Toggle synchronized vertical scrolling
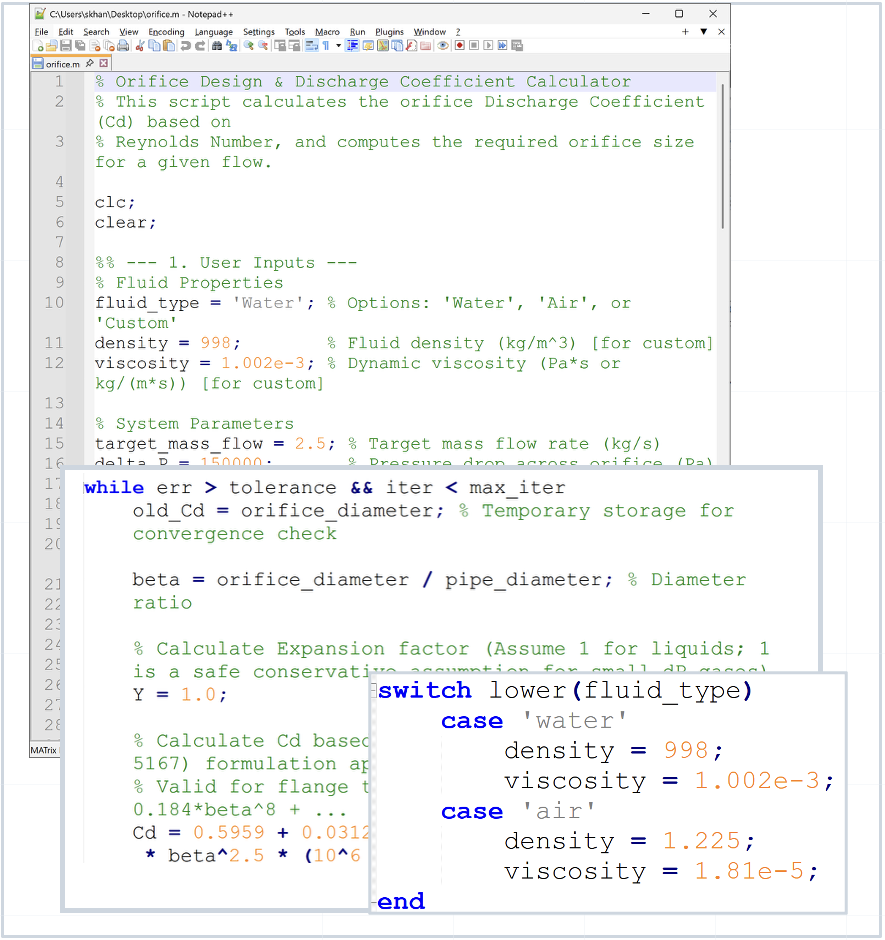 point(280,46)
